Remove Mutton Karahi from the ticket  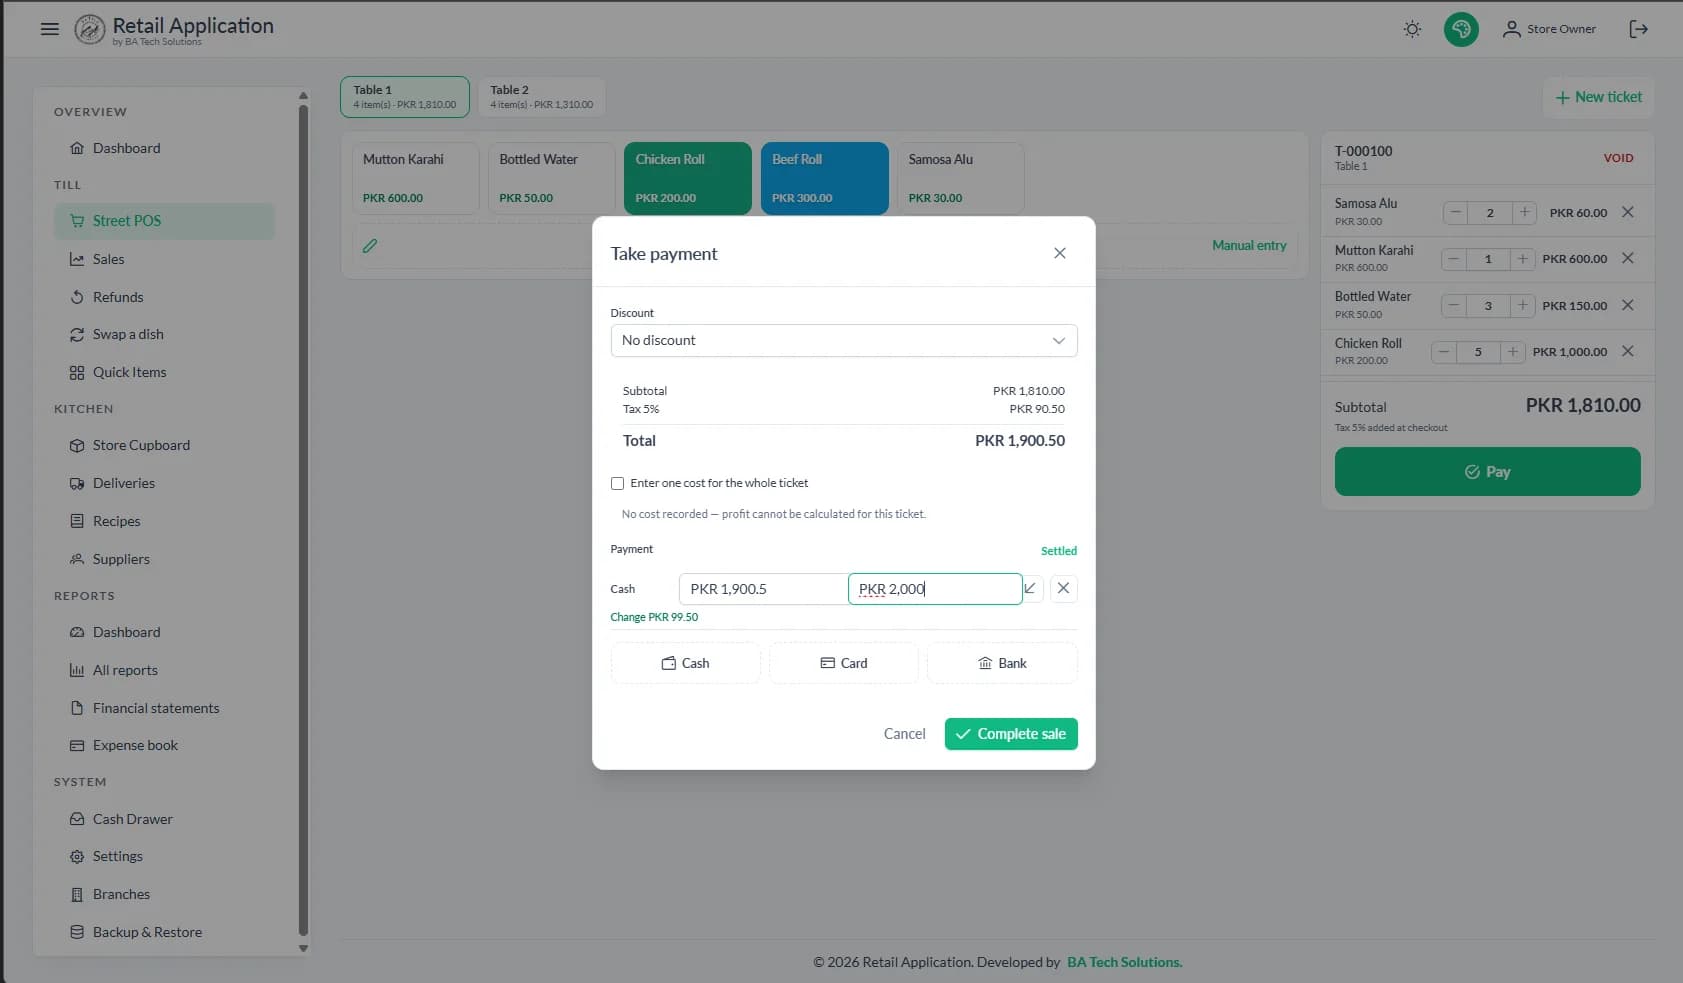coord(1628,258)
